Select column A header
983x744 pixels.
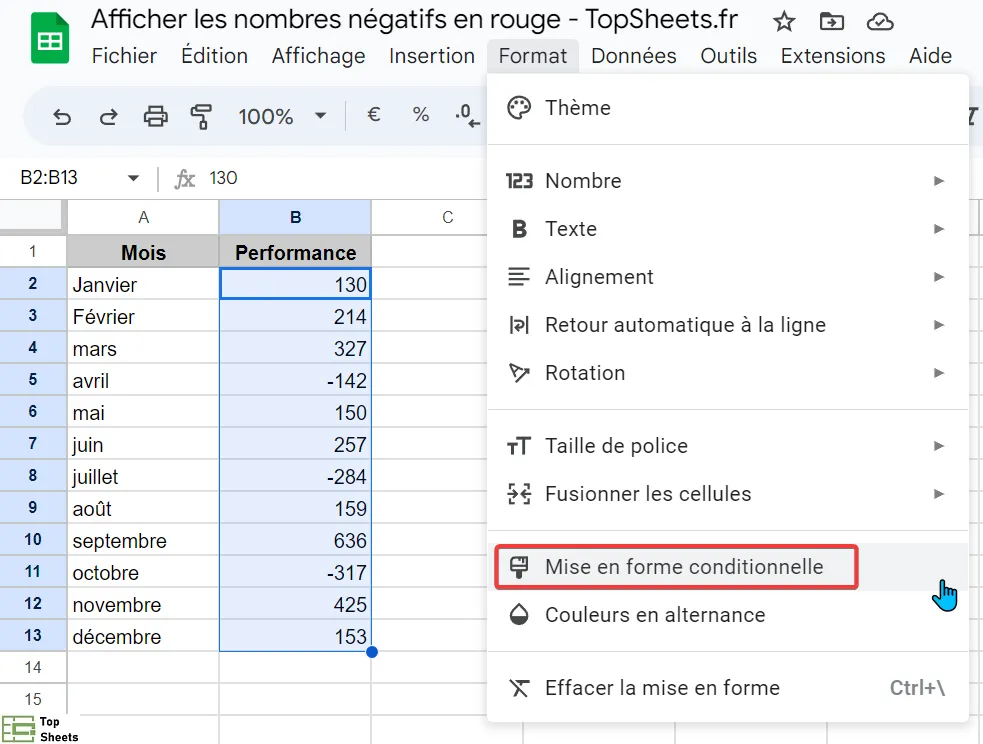(144, 217)
